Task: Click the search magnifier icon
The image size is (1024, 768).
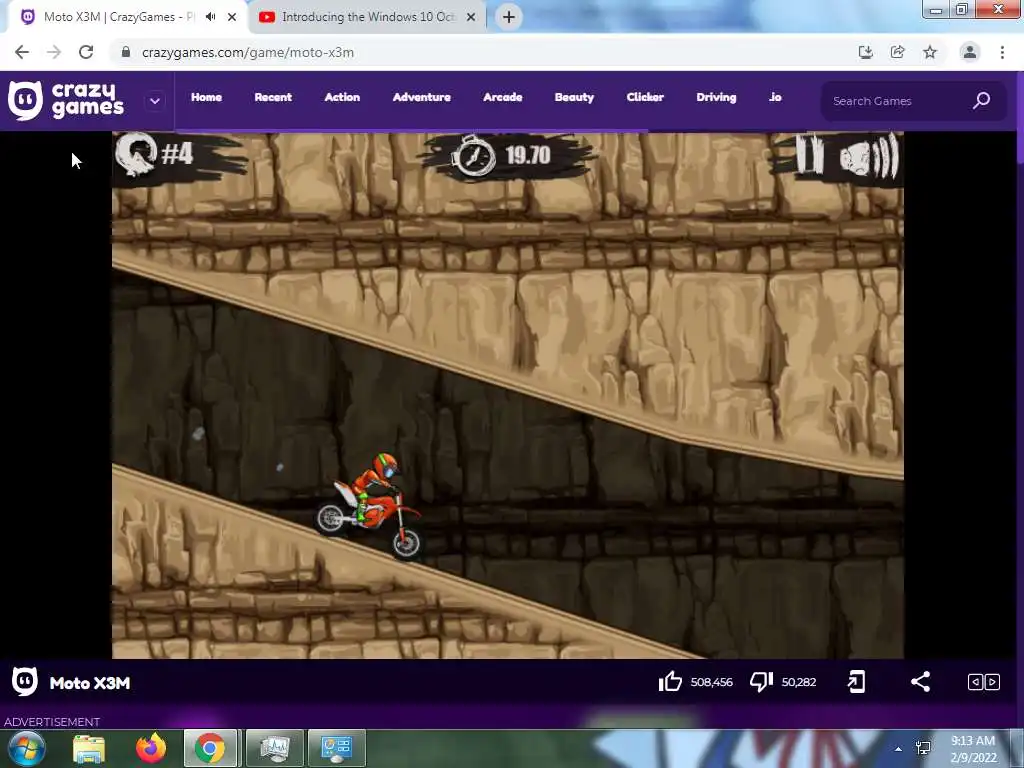Action: click(x=982, y=101)
